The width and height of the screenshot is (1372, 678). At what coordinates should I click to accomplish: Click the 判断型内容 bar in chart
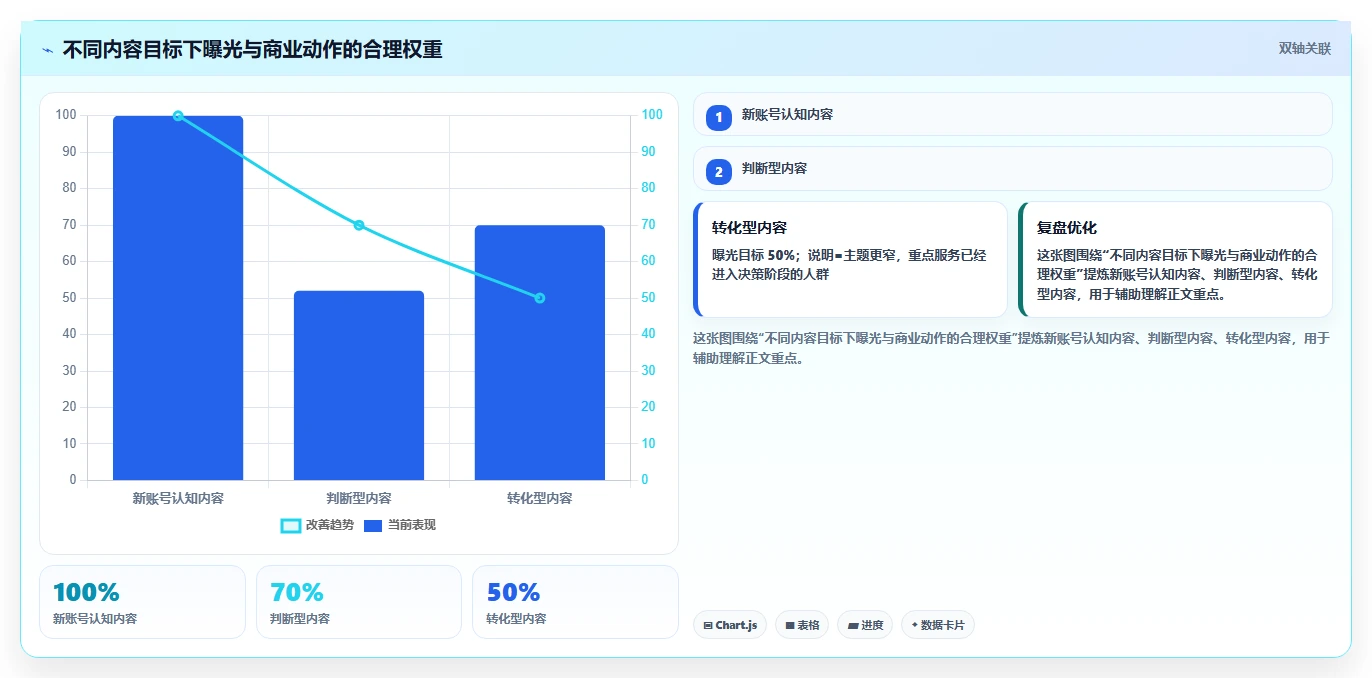[x=359, y=386]
